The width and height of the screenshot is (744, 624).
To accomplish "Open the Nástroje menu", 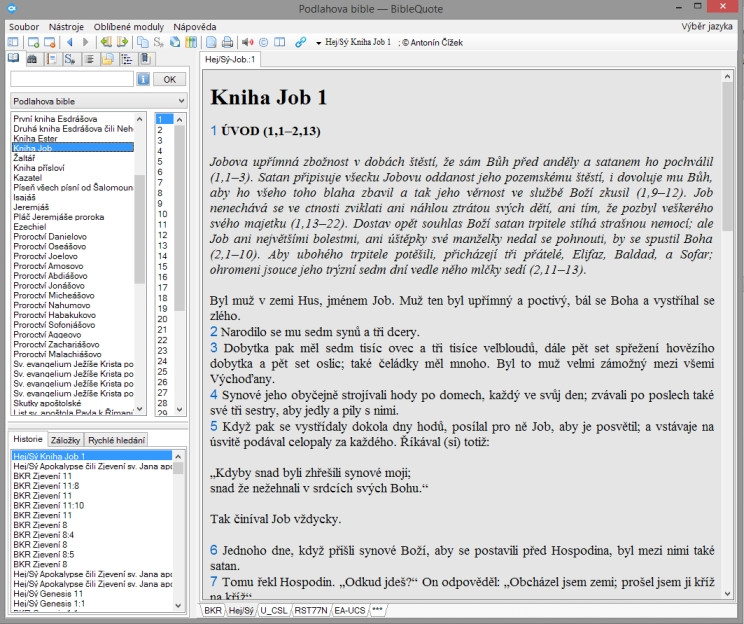I will [66, 27].
